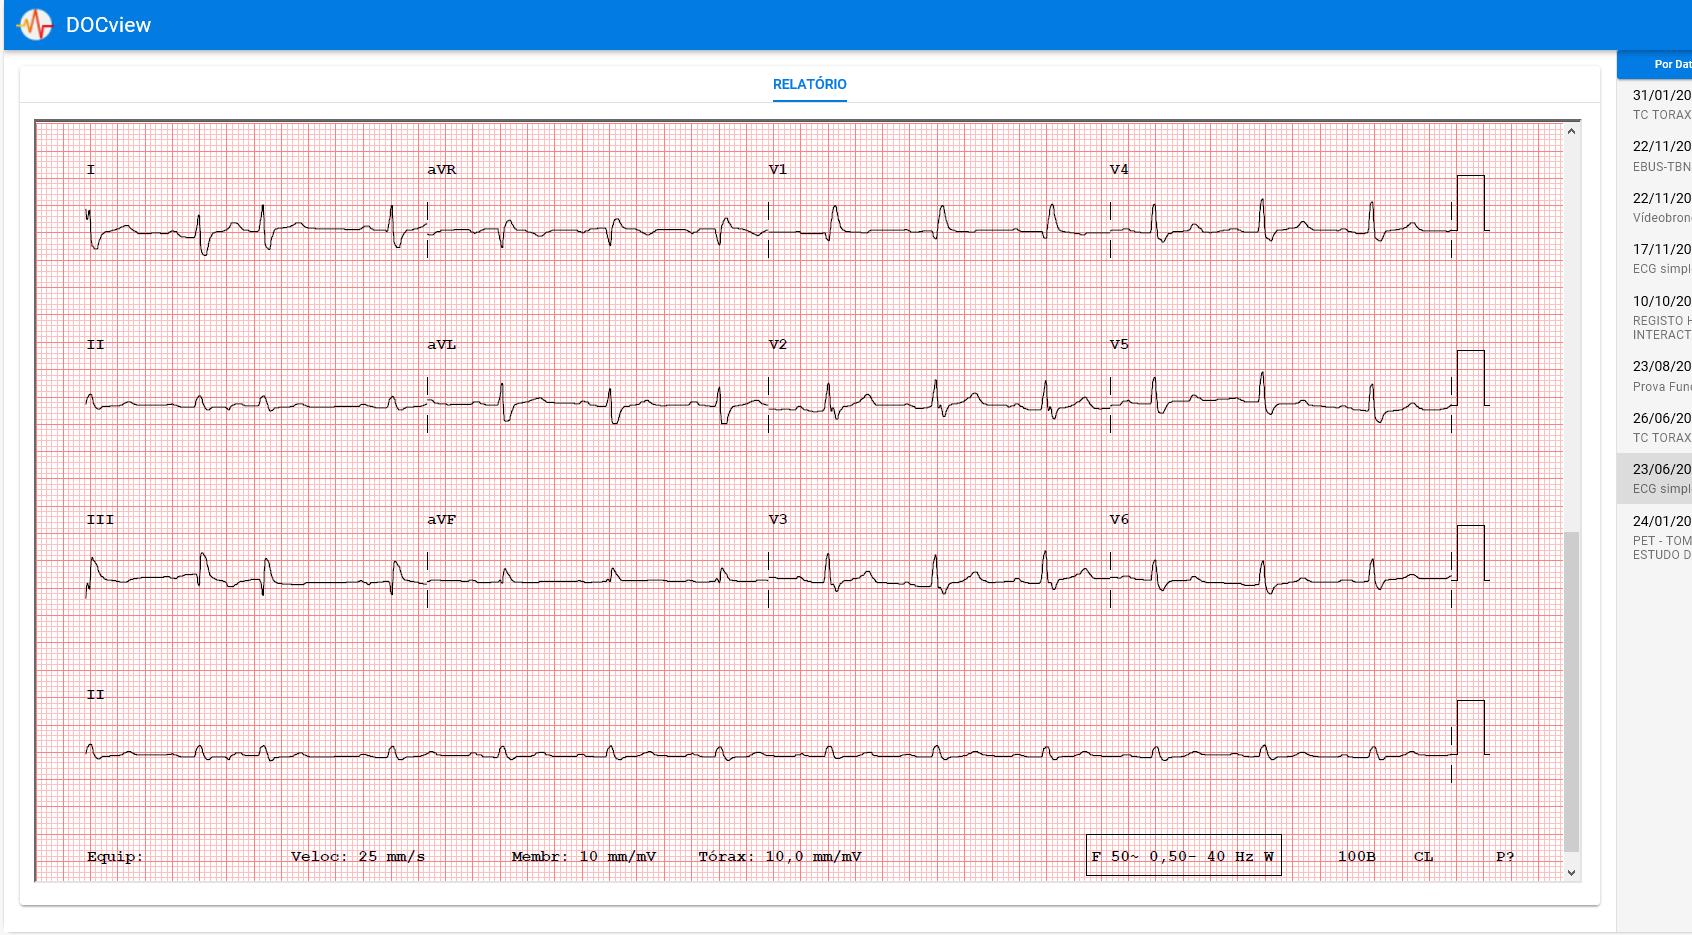Select the 10/10 REGISTO exam entry
Viewport: 1692px width, 935px height.
pyautogui.click(x=1660, y=317)
